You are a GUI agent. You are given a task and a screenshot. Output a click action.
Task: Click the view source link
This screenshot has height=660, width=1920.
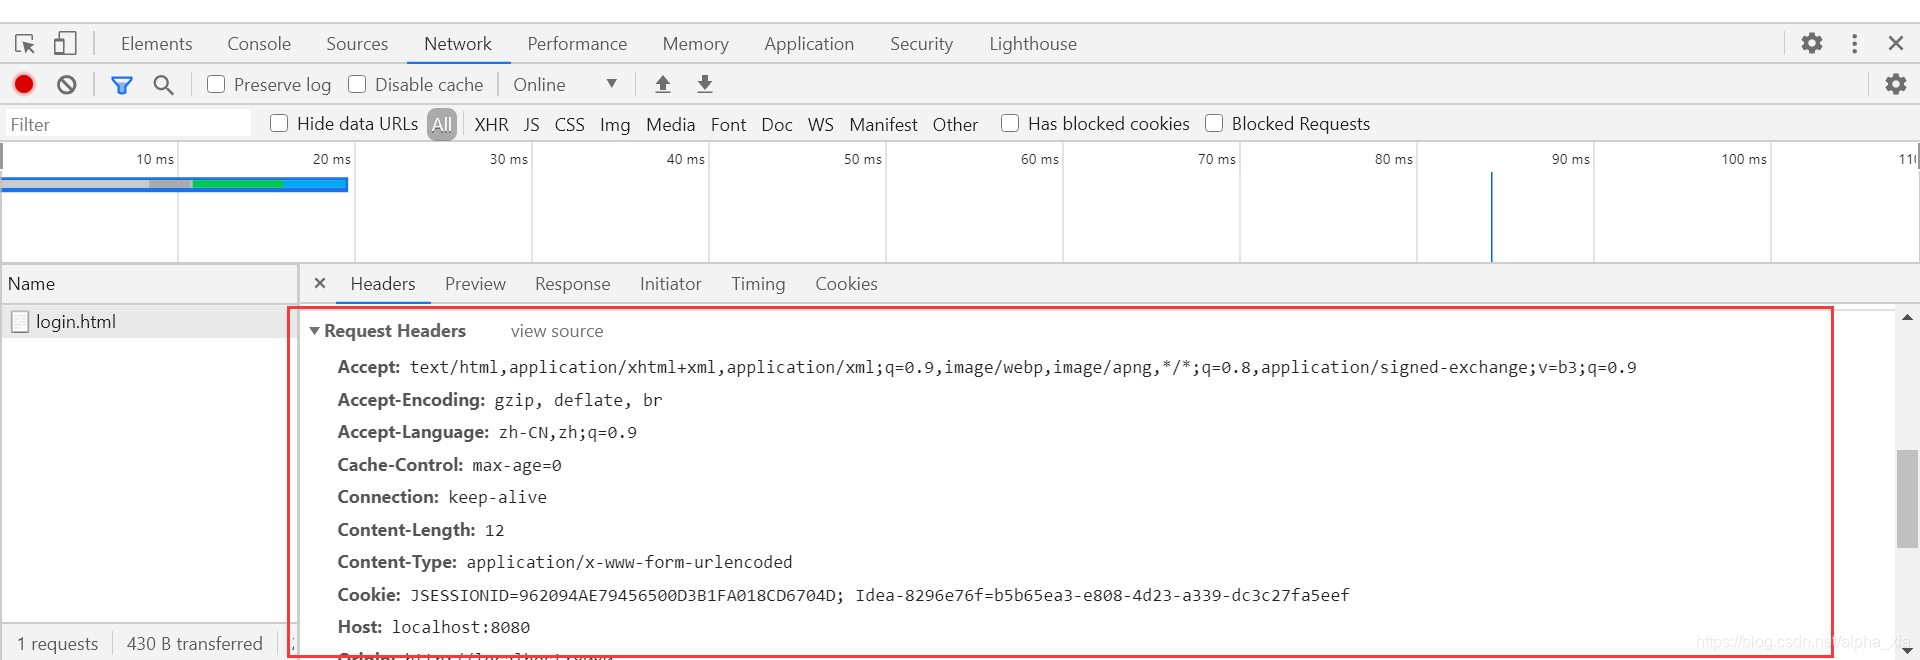[557, 331]
